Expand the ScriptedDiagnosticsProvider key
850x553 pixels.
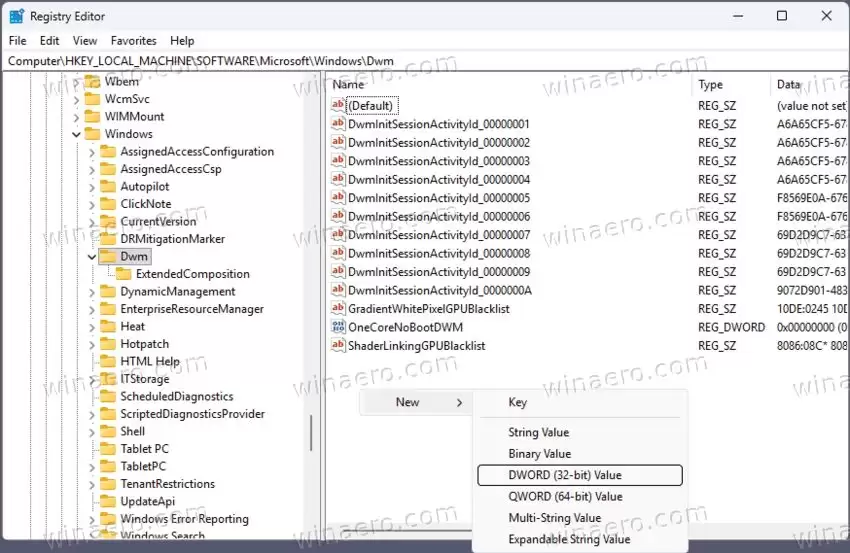pyautogui.click(x=92, y=414)
